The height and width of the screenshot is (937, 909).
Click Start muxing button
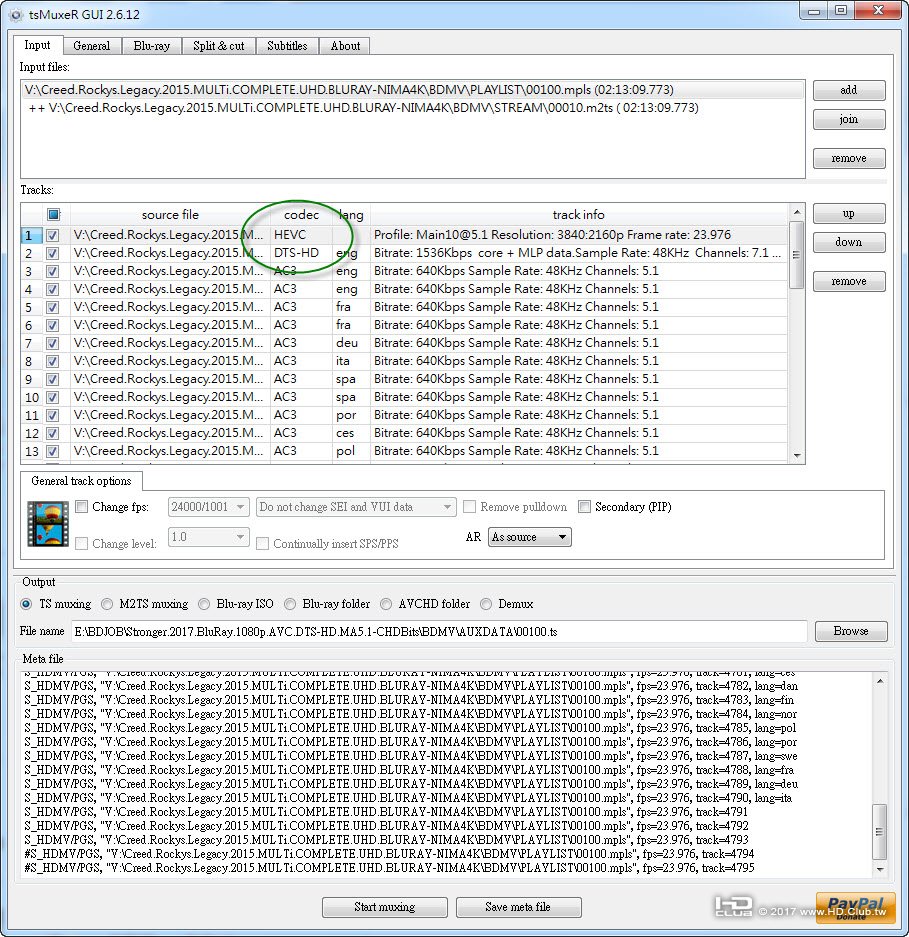pos(385,907)
